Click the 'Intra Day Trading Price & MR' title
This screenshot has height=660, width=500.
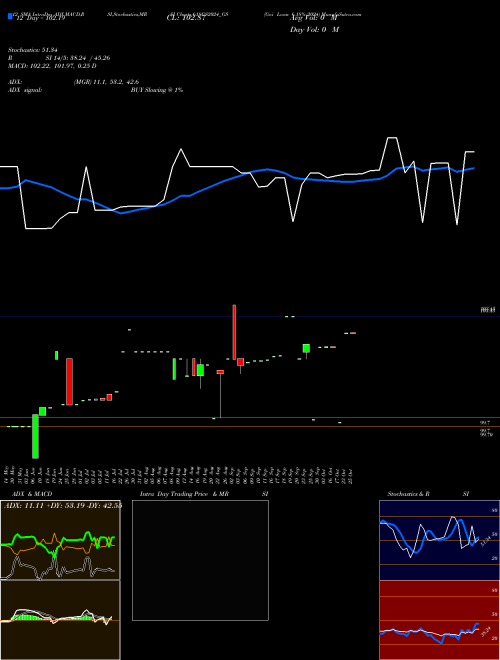pos(184,494)
